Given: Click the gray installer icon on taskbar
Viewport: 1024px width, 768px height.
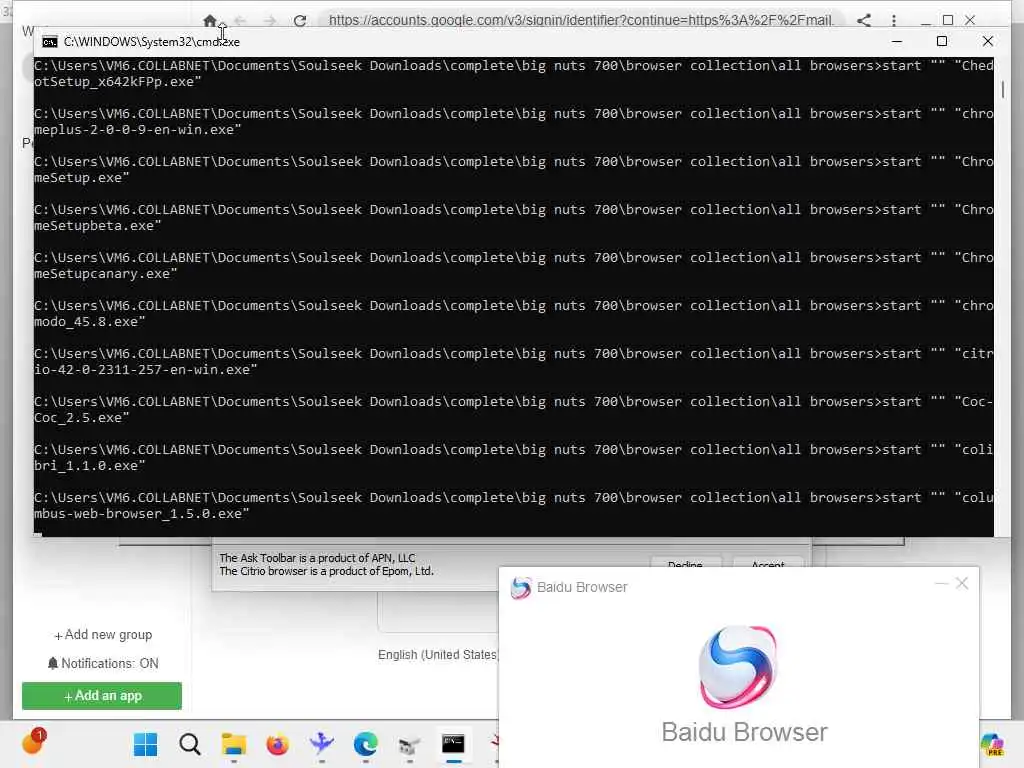Looking at the screenshot, I should [x=409, y=744].
